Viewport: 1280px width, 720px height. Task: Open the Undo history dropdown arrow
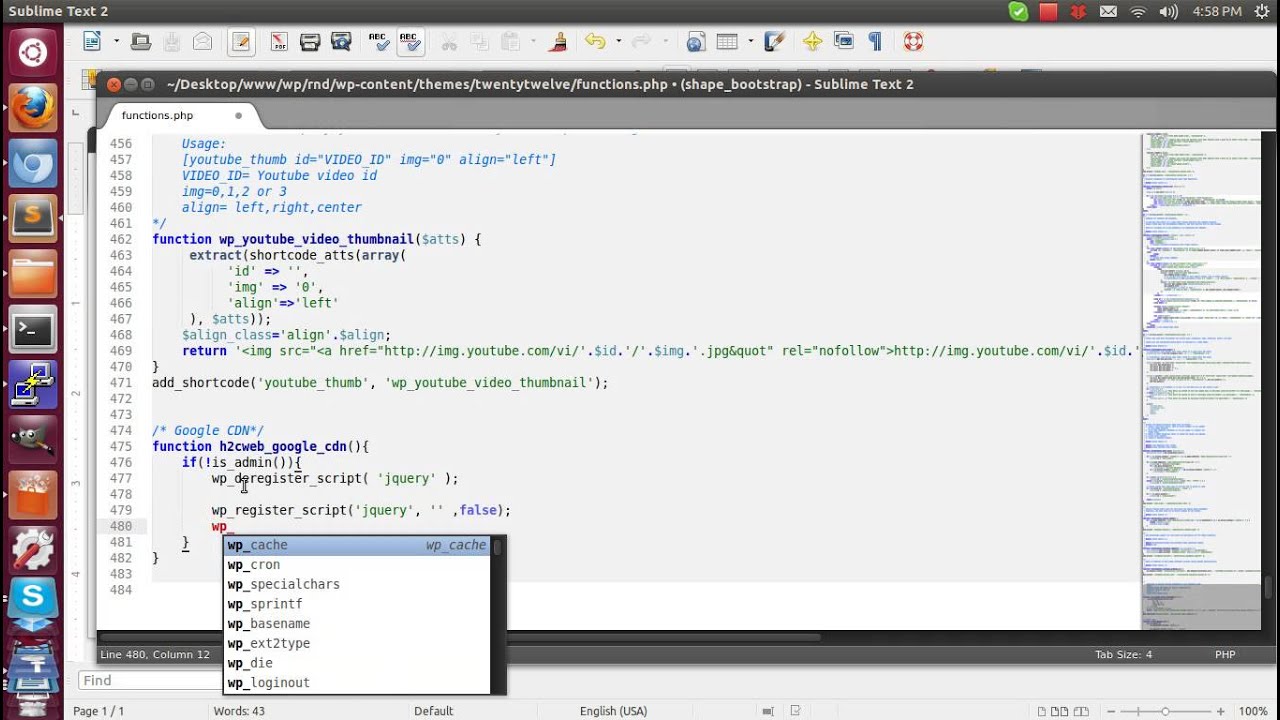point(618,42)
